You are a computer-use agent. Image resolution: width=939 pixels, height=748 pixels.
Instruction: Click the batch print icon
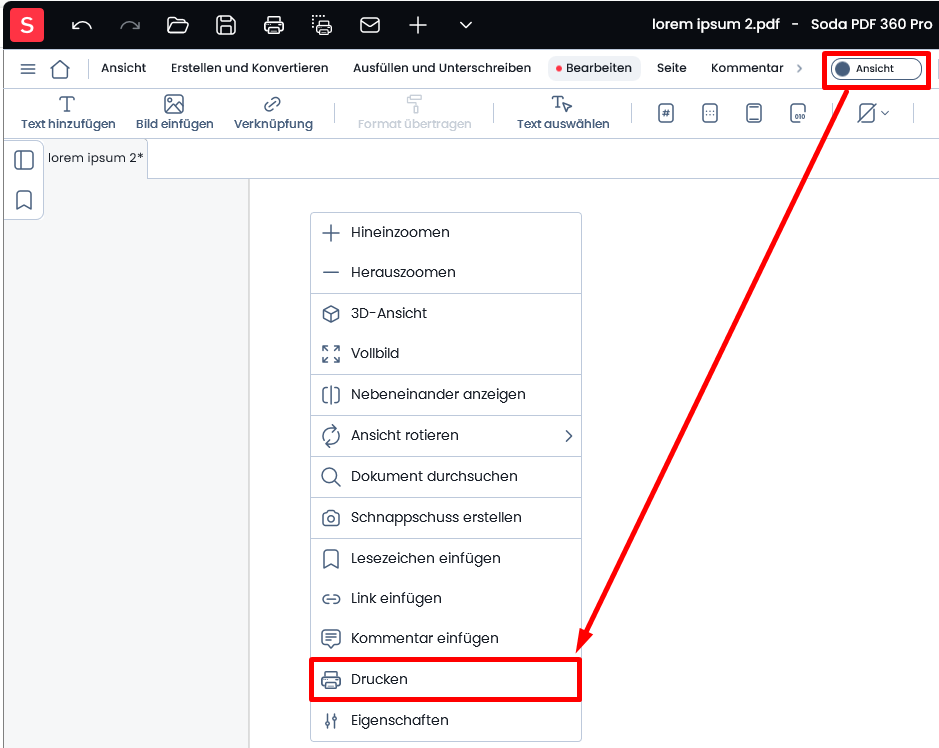pyautogui.click(x=322, y=25)
